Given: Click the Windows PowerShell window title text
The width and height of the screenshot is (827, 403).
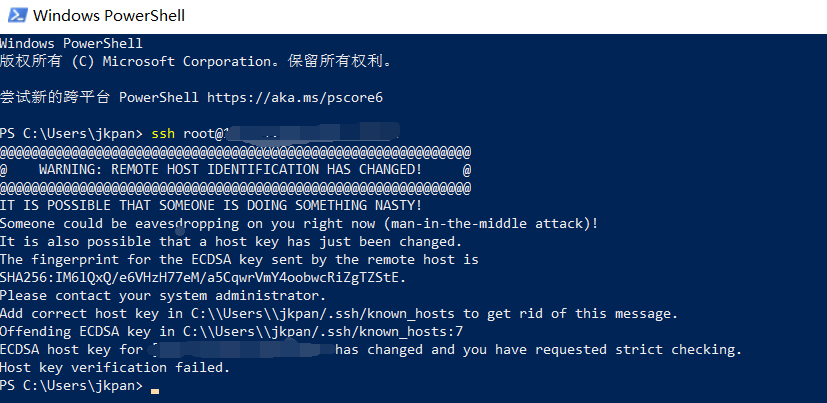Looking at the screenshot, I should click(109, 16).
